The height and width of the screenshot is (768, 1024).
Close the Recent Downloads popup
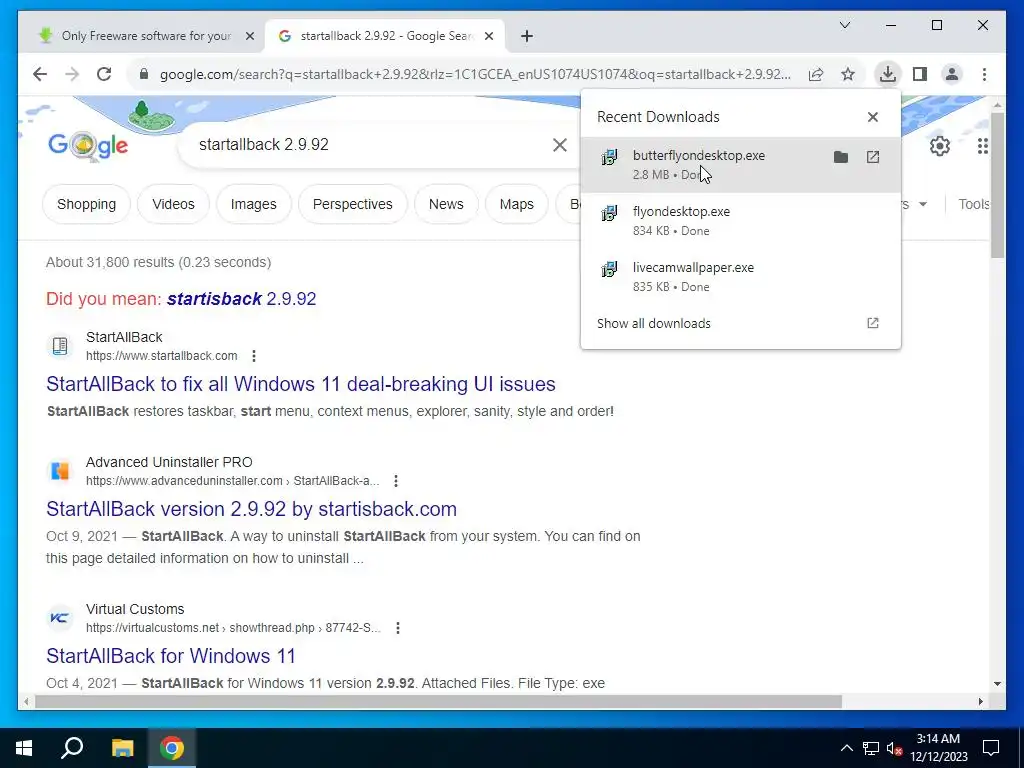pos(872,117)
